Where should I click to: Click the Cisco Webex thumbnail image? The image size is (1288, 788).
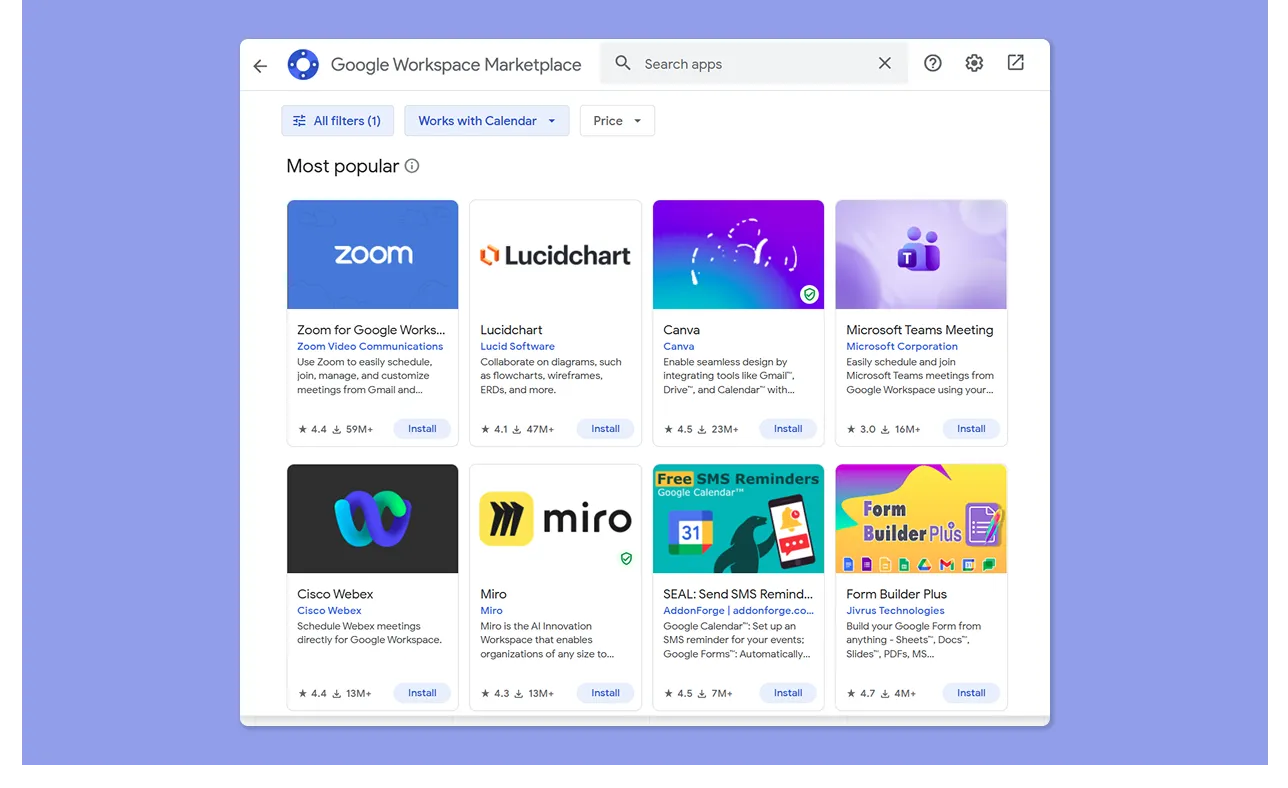coord(372,518)
